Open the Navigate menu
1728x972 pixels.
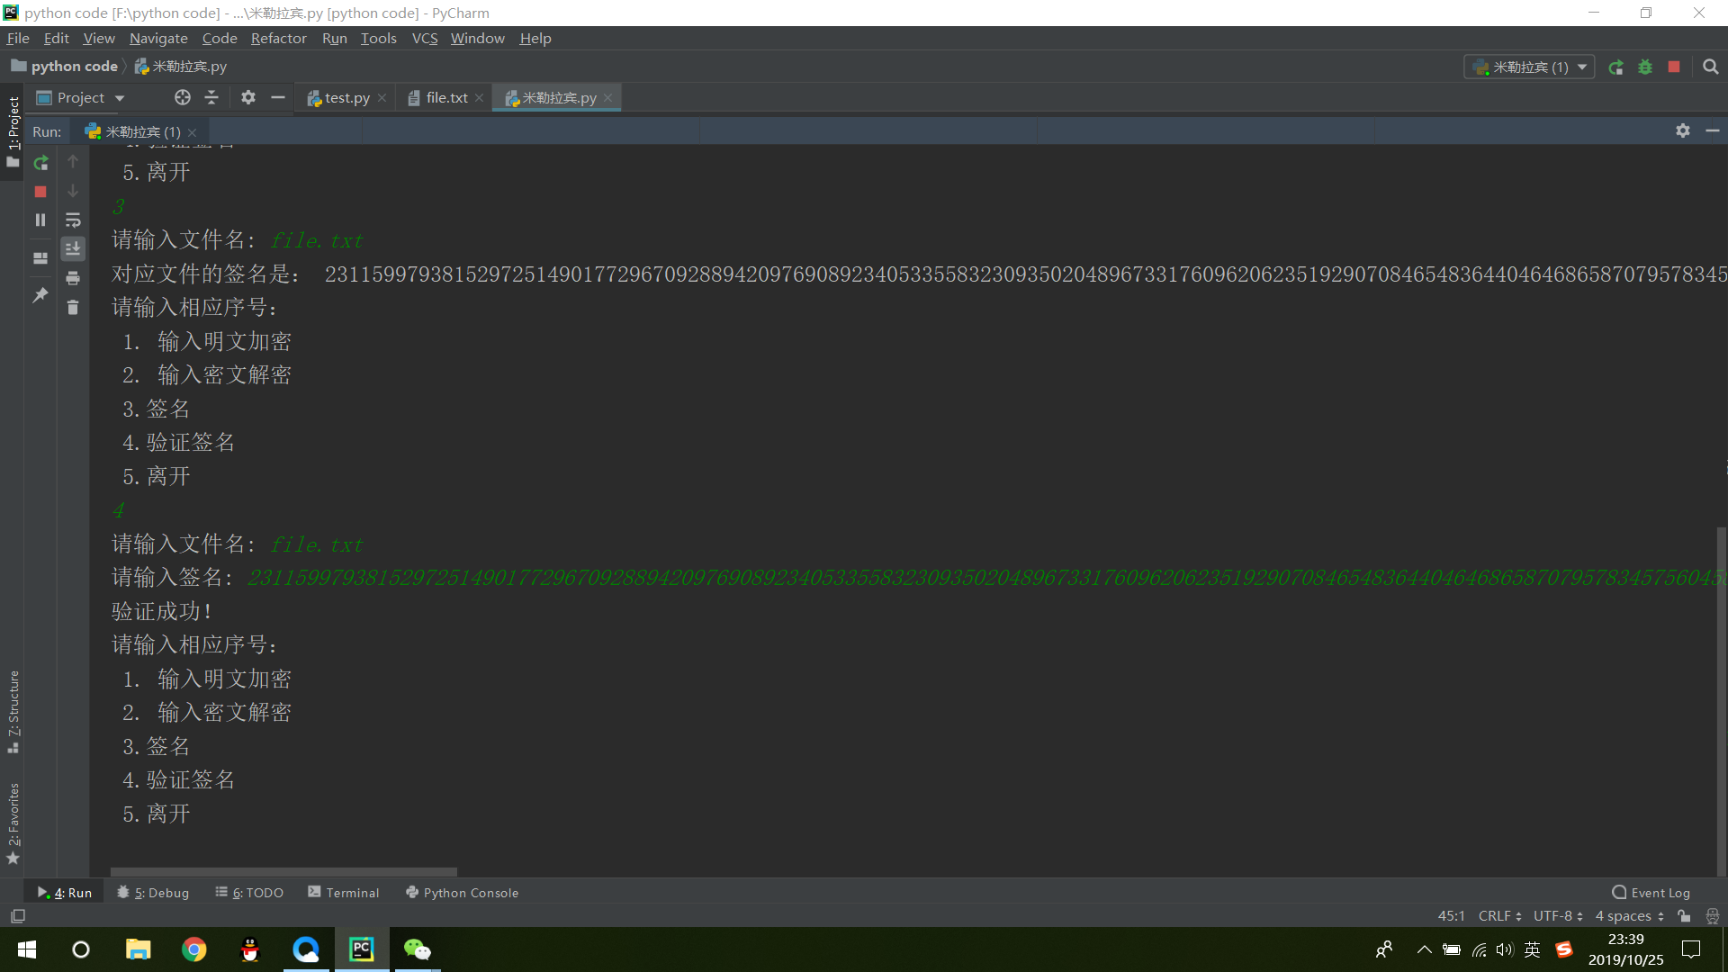point(158,38)
